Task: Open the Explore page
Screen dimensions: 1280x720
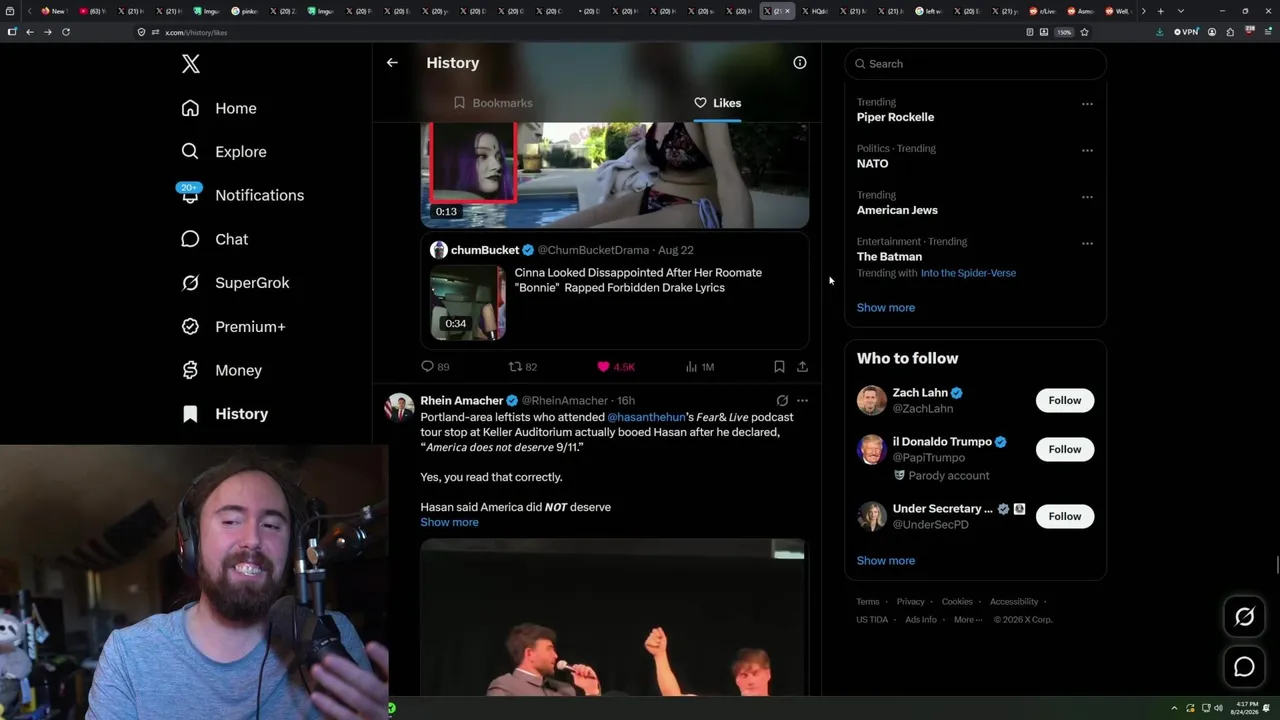Action: (224, 152)
